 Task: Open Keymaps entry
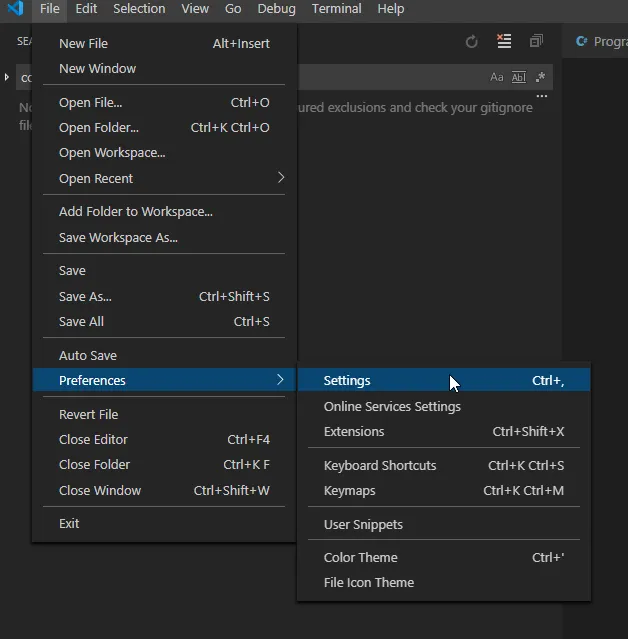(444, 491)
